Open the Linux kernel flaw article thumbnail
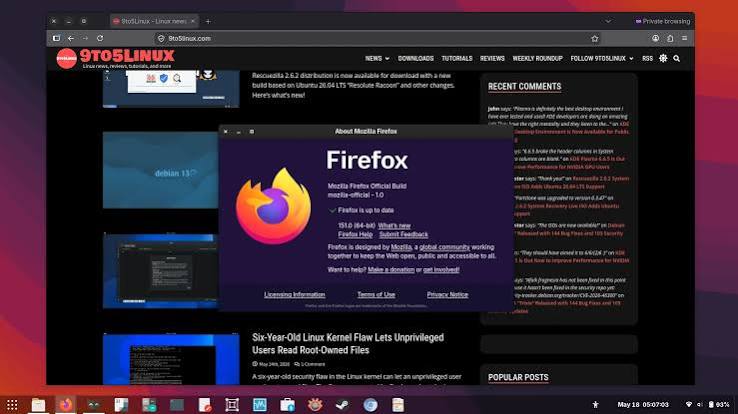738x414 pixels. (x=171, y=359)
